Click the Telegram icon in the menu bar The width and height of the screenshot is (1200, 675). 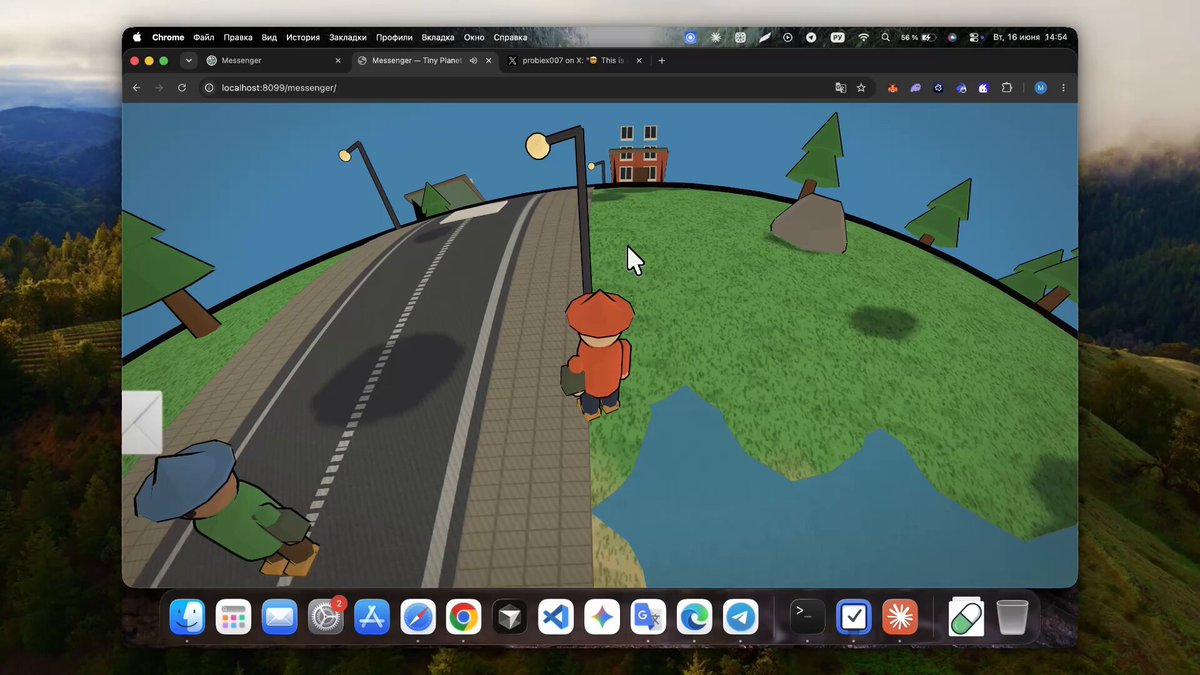(811, 37)
